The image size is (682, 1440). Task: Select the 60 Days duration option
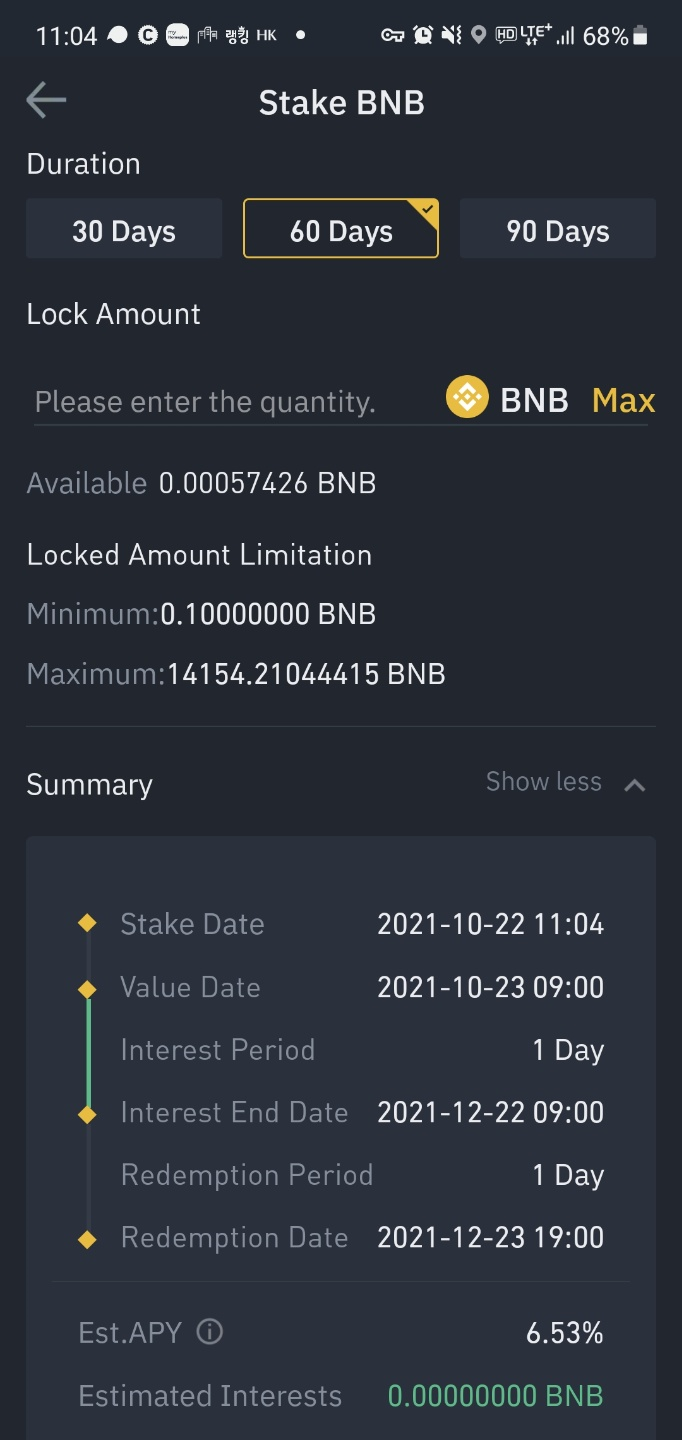[340, 231]
